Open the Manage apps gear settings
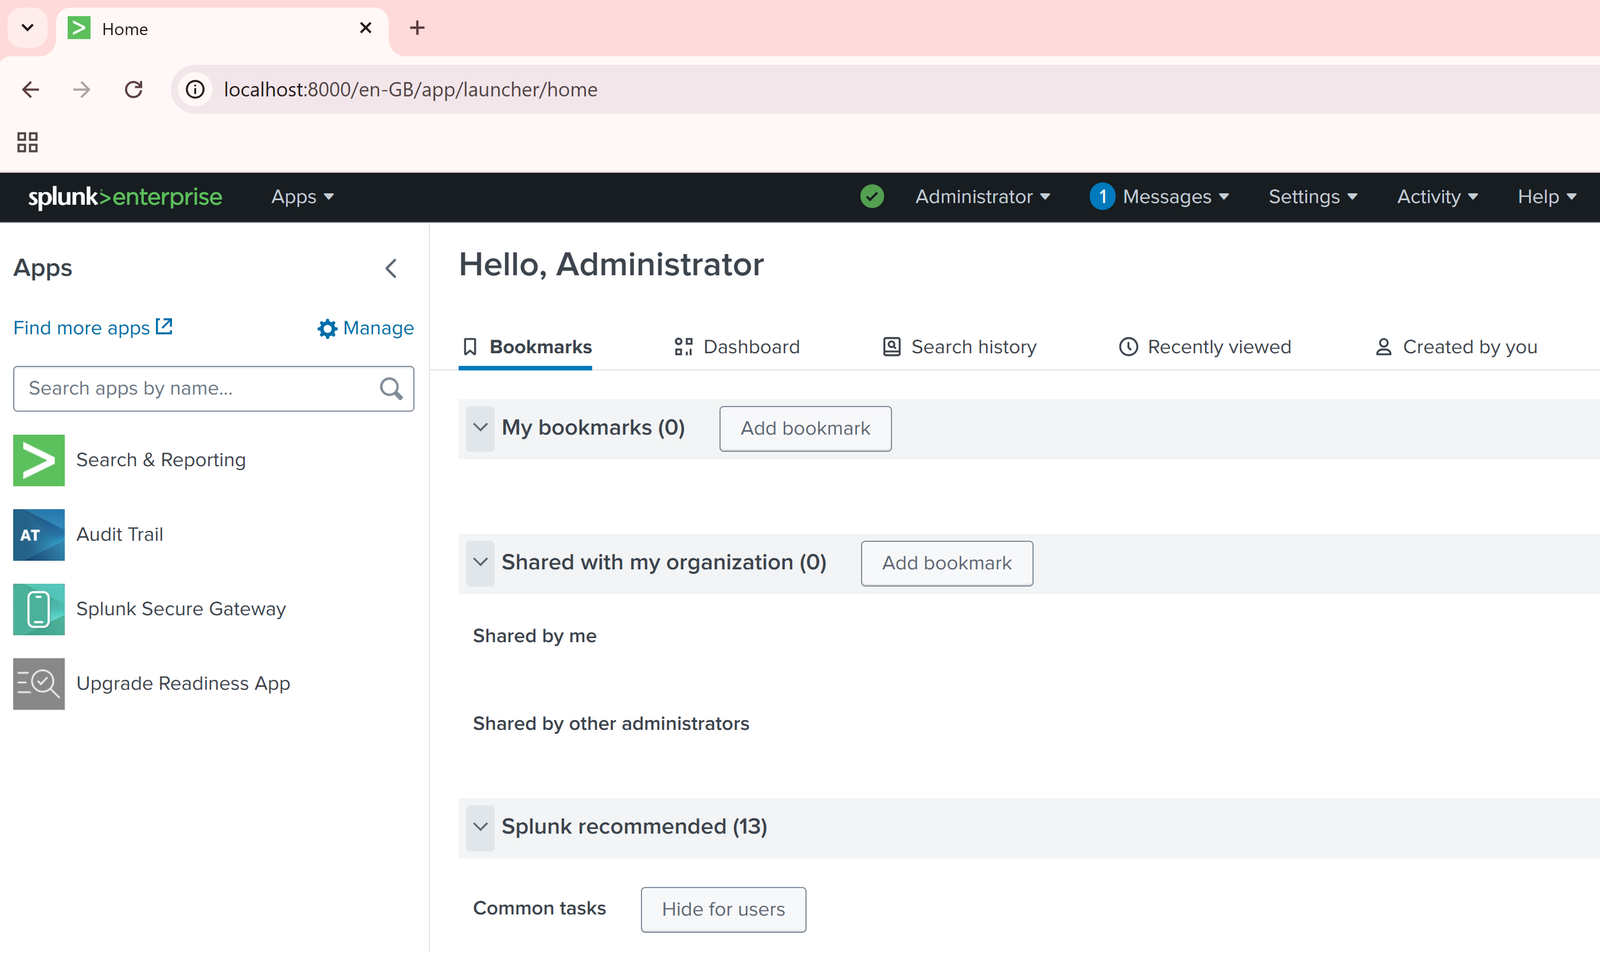Viewport: 1600px width, 953px height. pos(365,328)
